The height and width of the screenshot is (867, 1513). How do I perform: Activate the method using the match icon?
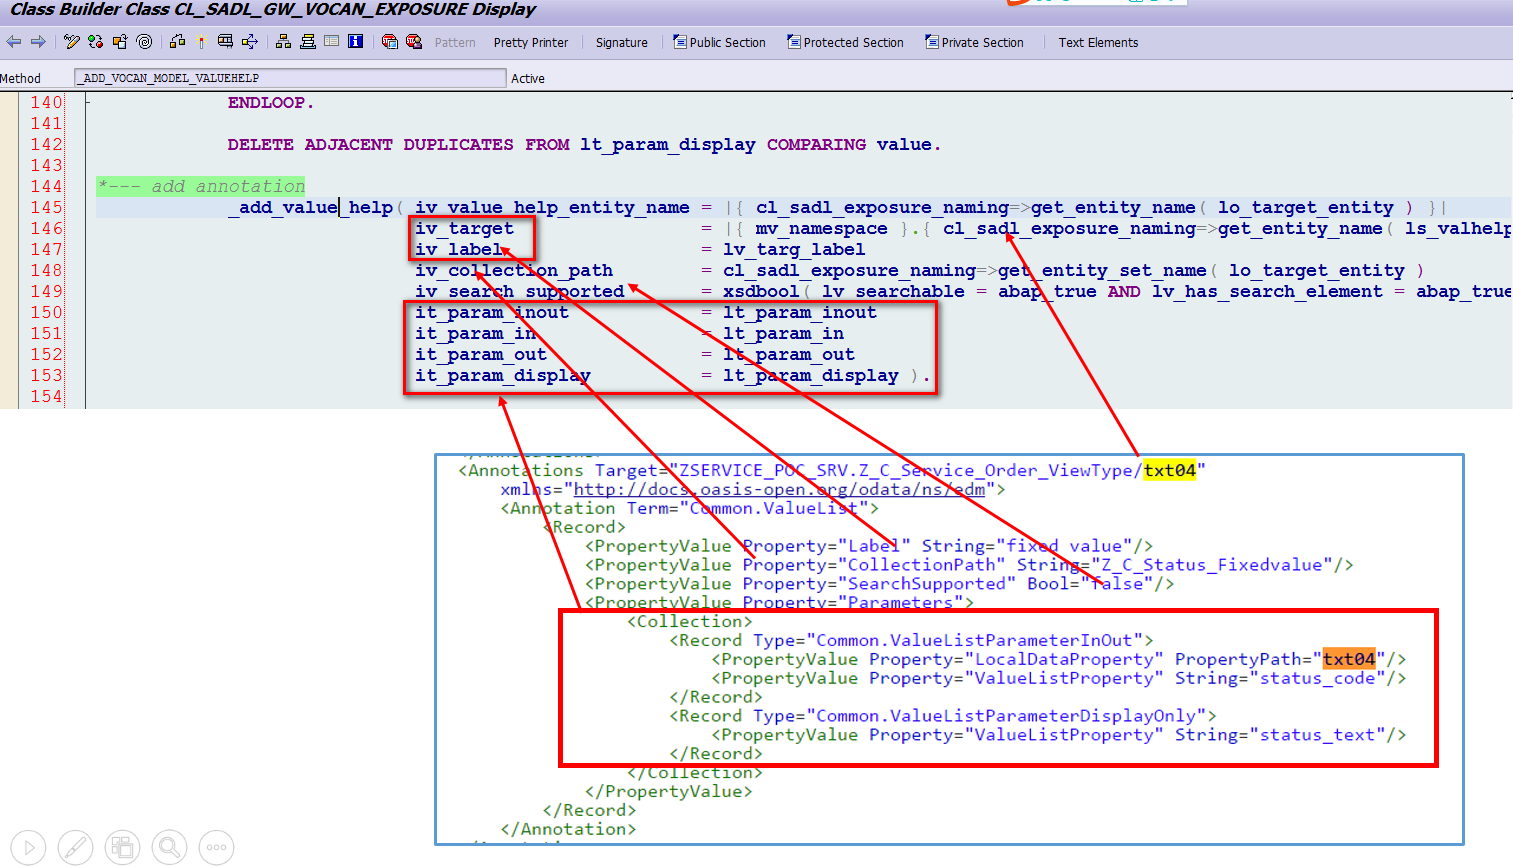click(x=201, y=42)
